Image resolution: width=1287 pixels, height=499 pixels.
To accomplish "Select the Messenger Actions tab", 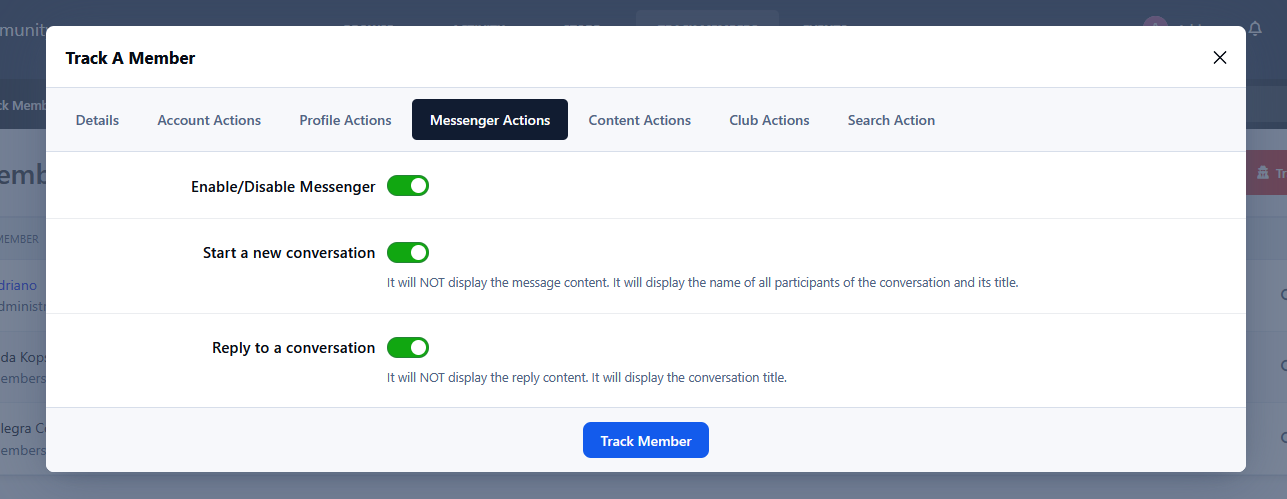I will (x=490, y=120).
